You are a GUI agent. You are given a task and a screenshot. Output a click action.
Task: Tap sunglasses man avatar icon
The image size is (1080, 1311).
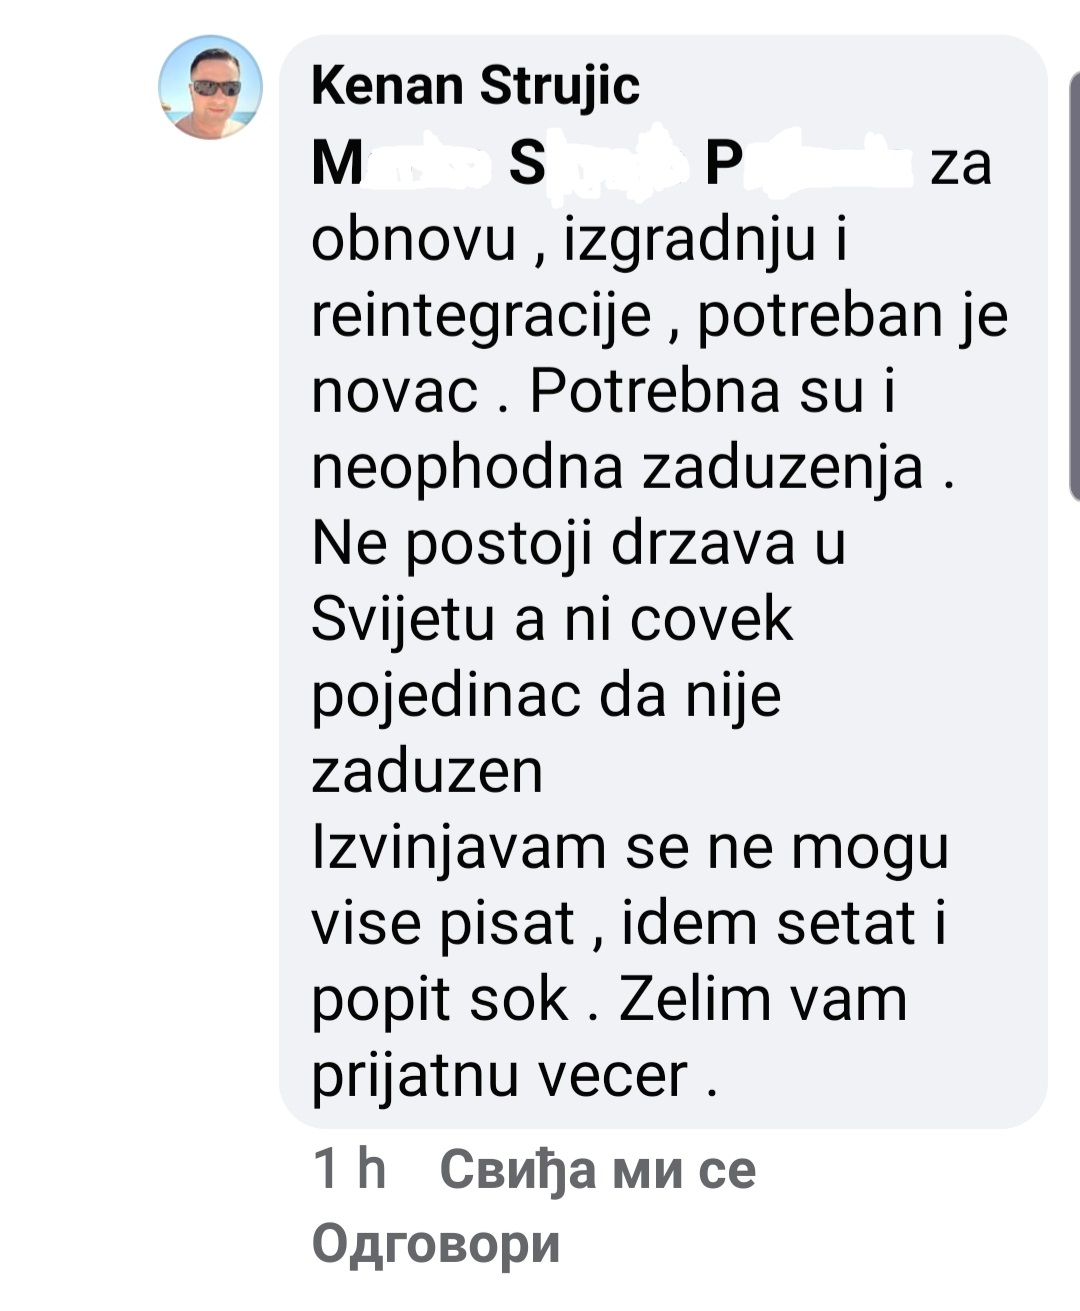[211, 87]
